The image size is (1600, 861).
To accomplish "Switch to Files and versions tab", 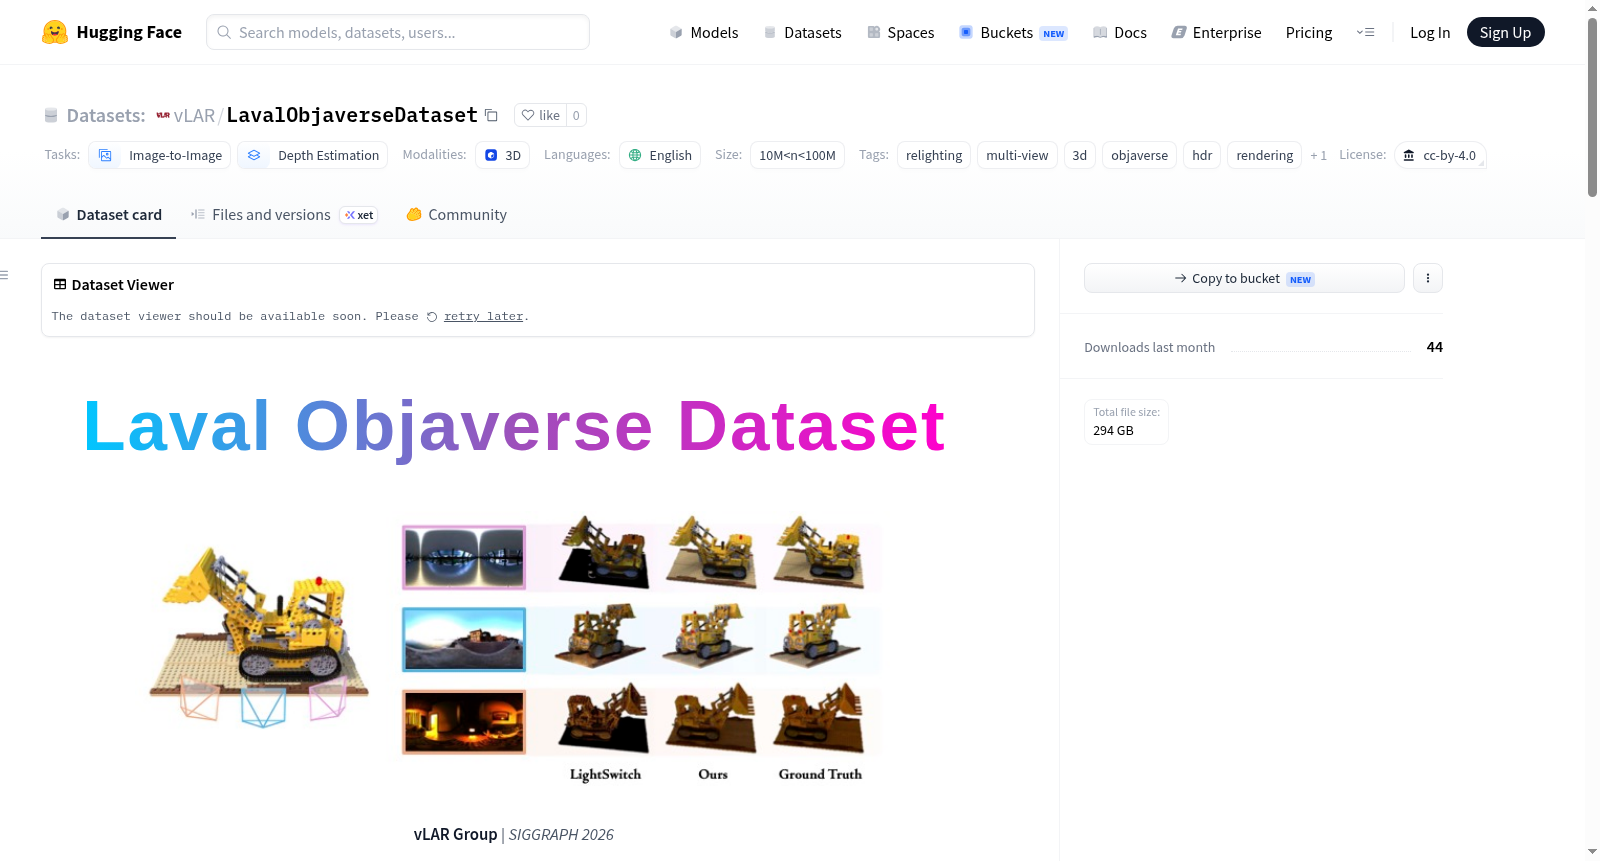I will 284,214.
